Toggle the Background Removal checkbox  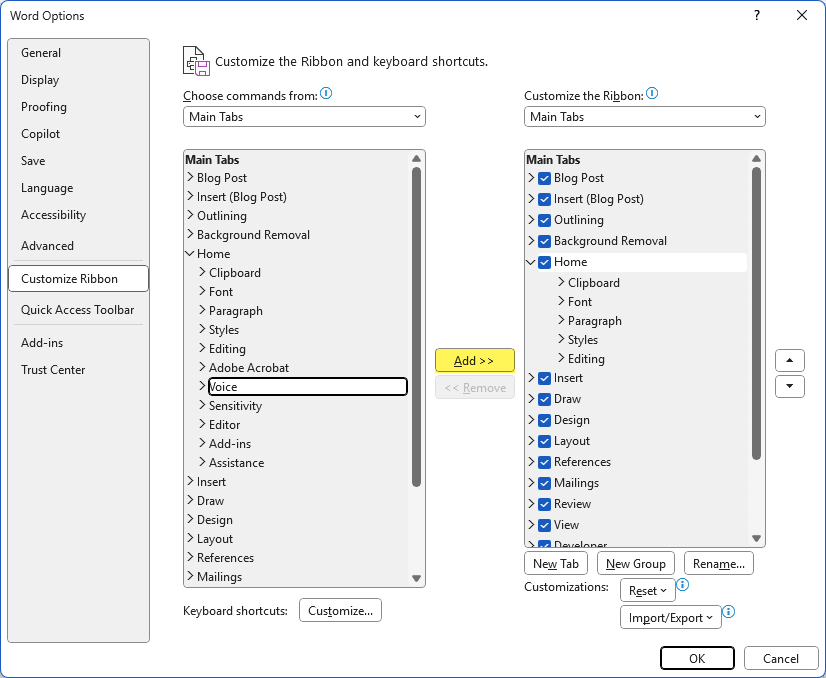544,241
